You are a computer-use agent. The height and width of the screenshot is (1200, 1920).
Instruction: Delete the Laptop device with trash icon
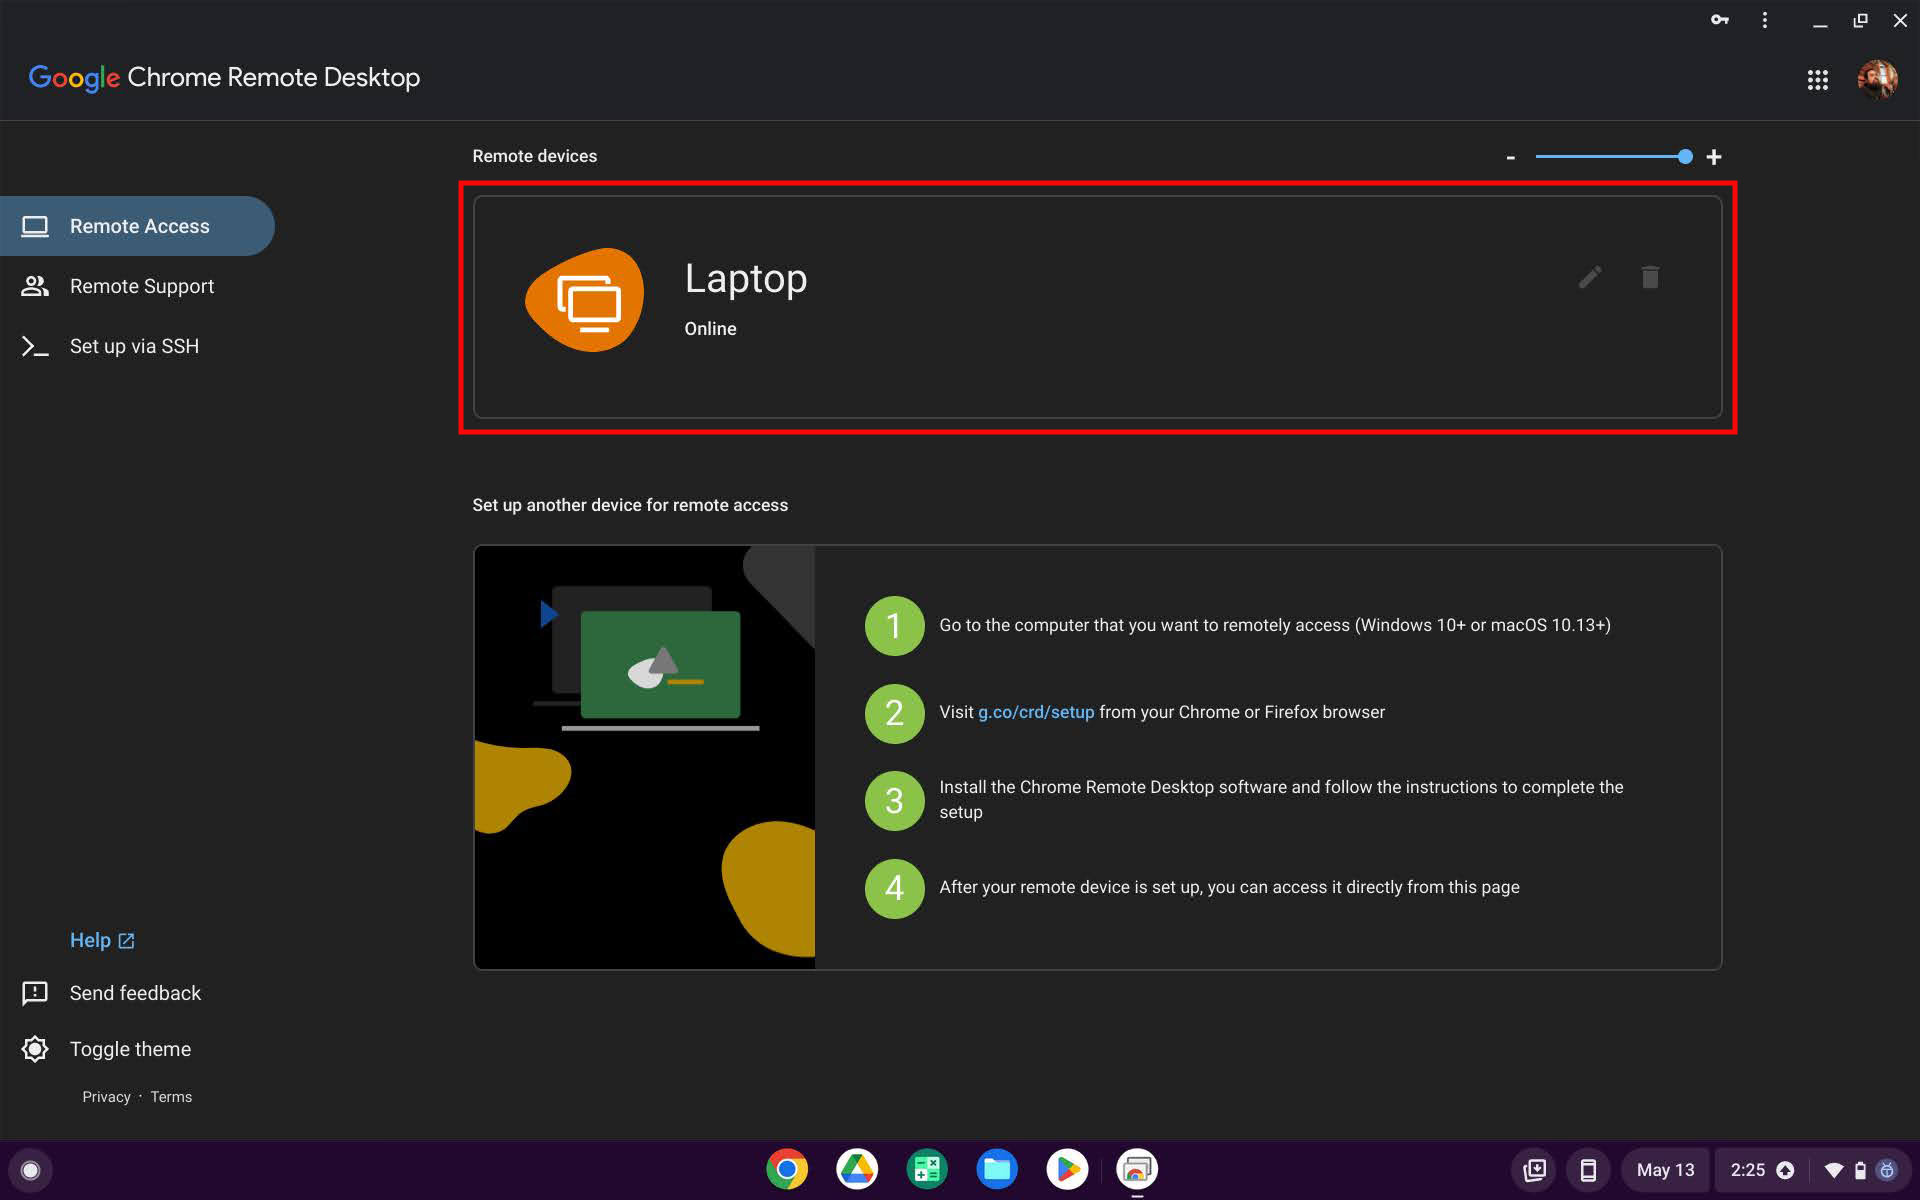(1650, 277)
